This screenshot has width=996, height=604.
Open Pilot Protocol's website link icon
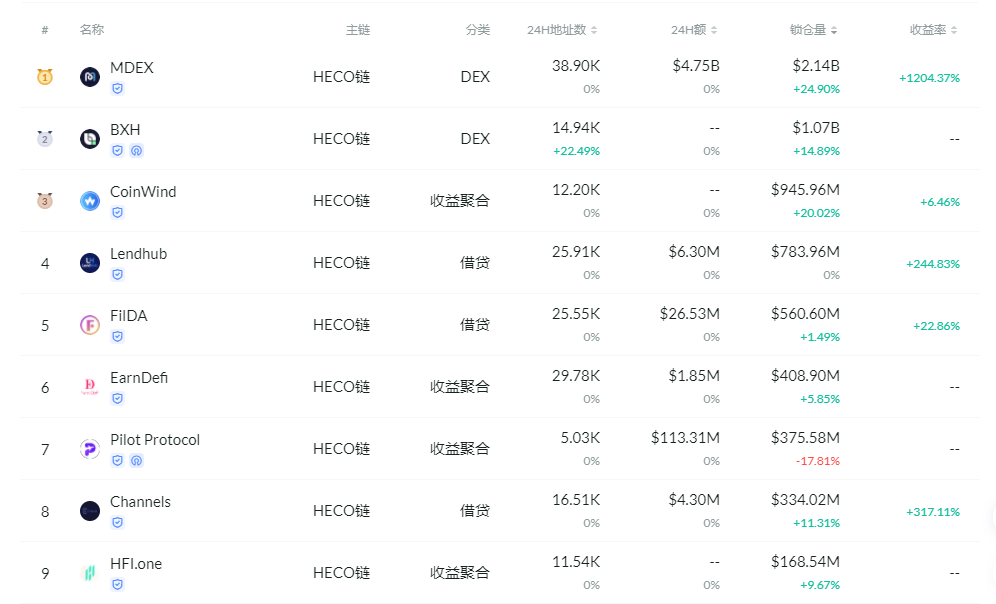point(135,460)
